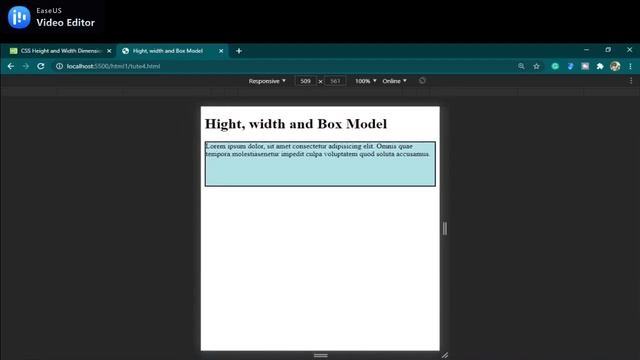Open the gray square extension icon
This screenshot has height=360, width=640.
coord(585,66)
